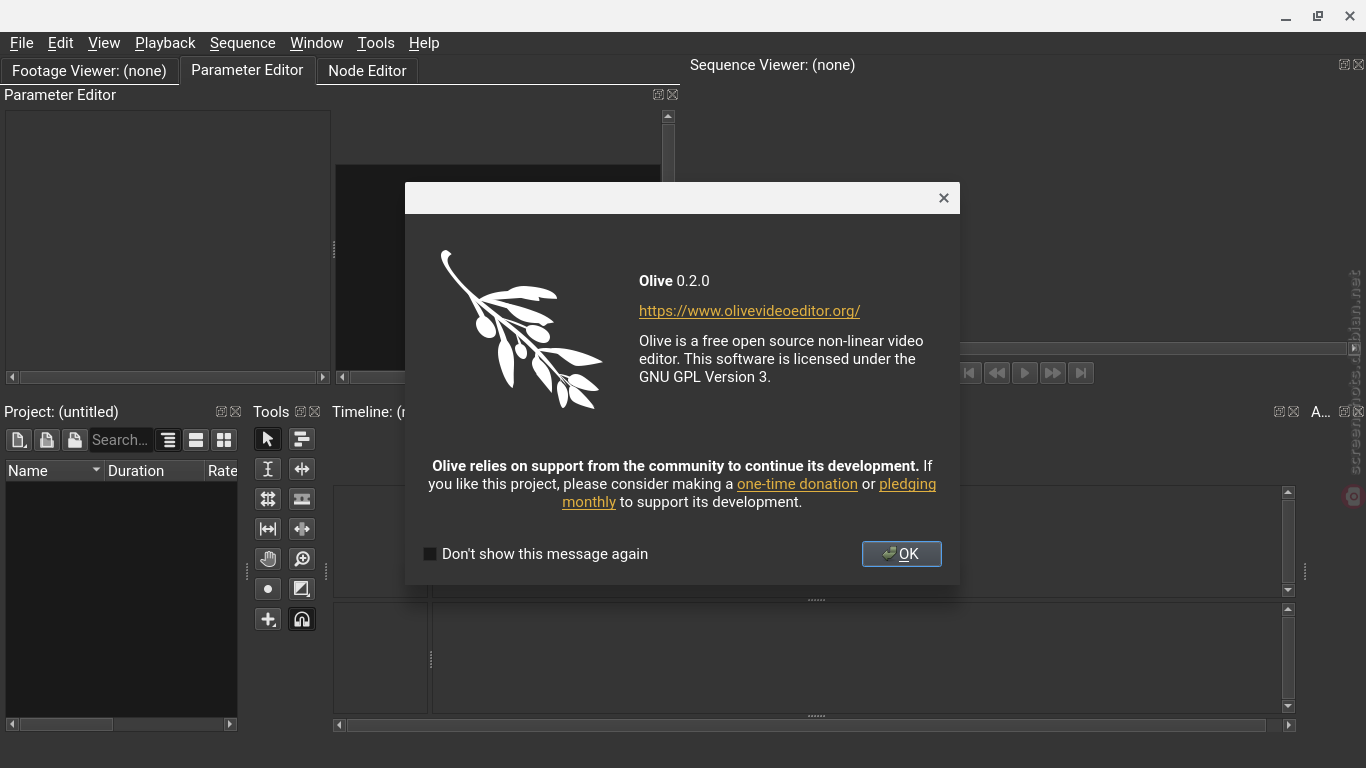Select the Edit (I-beam) tool
The height and width of the screenshot is (768, 1366).
coord(268,469)
